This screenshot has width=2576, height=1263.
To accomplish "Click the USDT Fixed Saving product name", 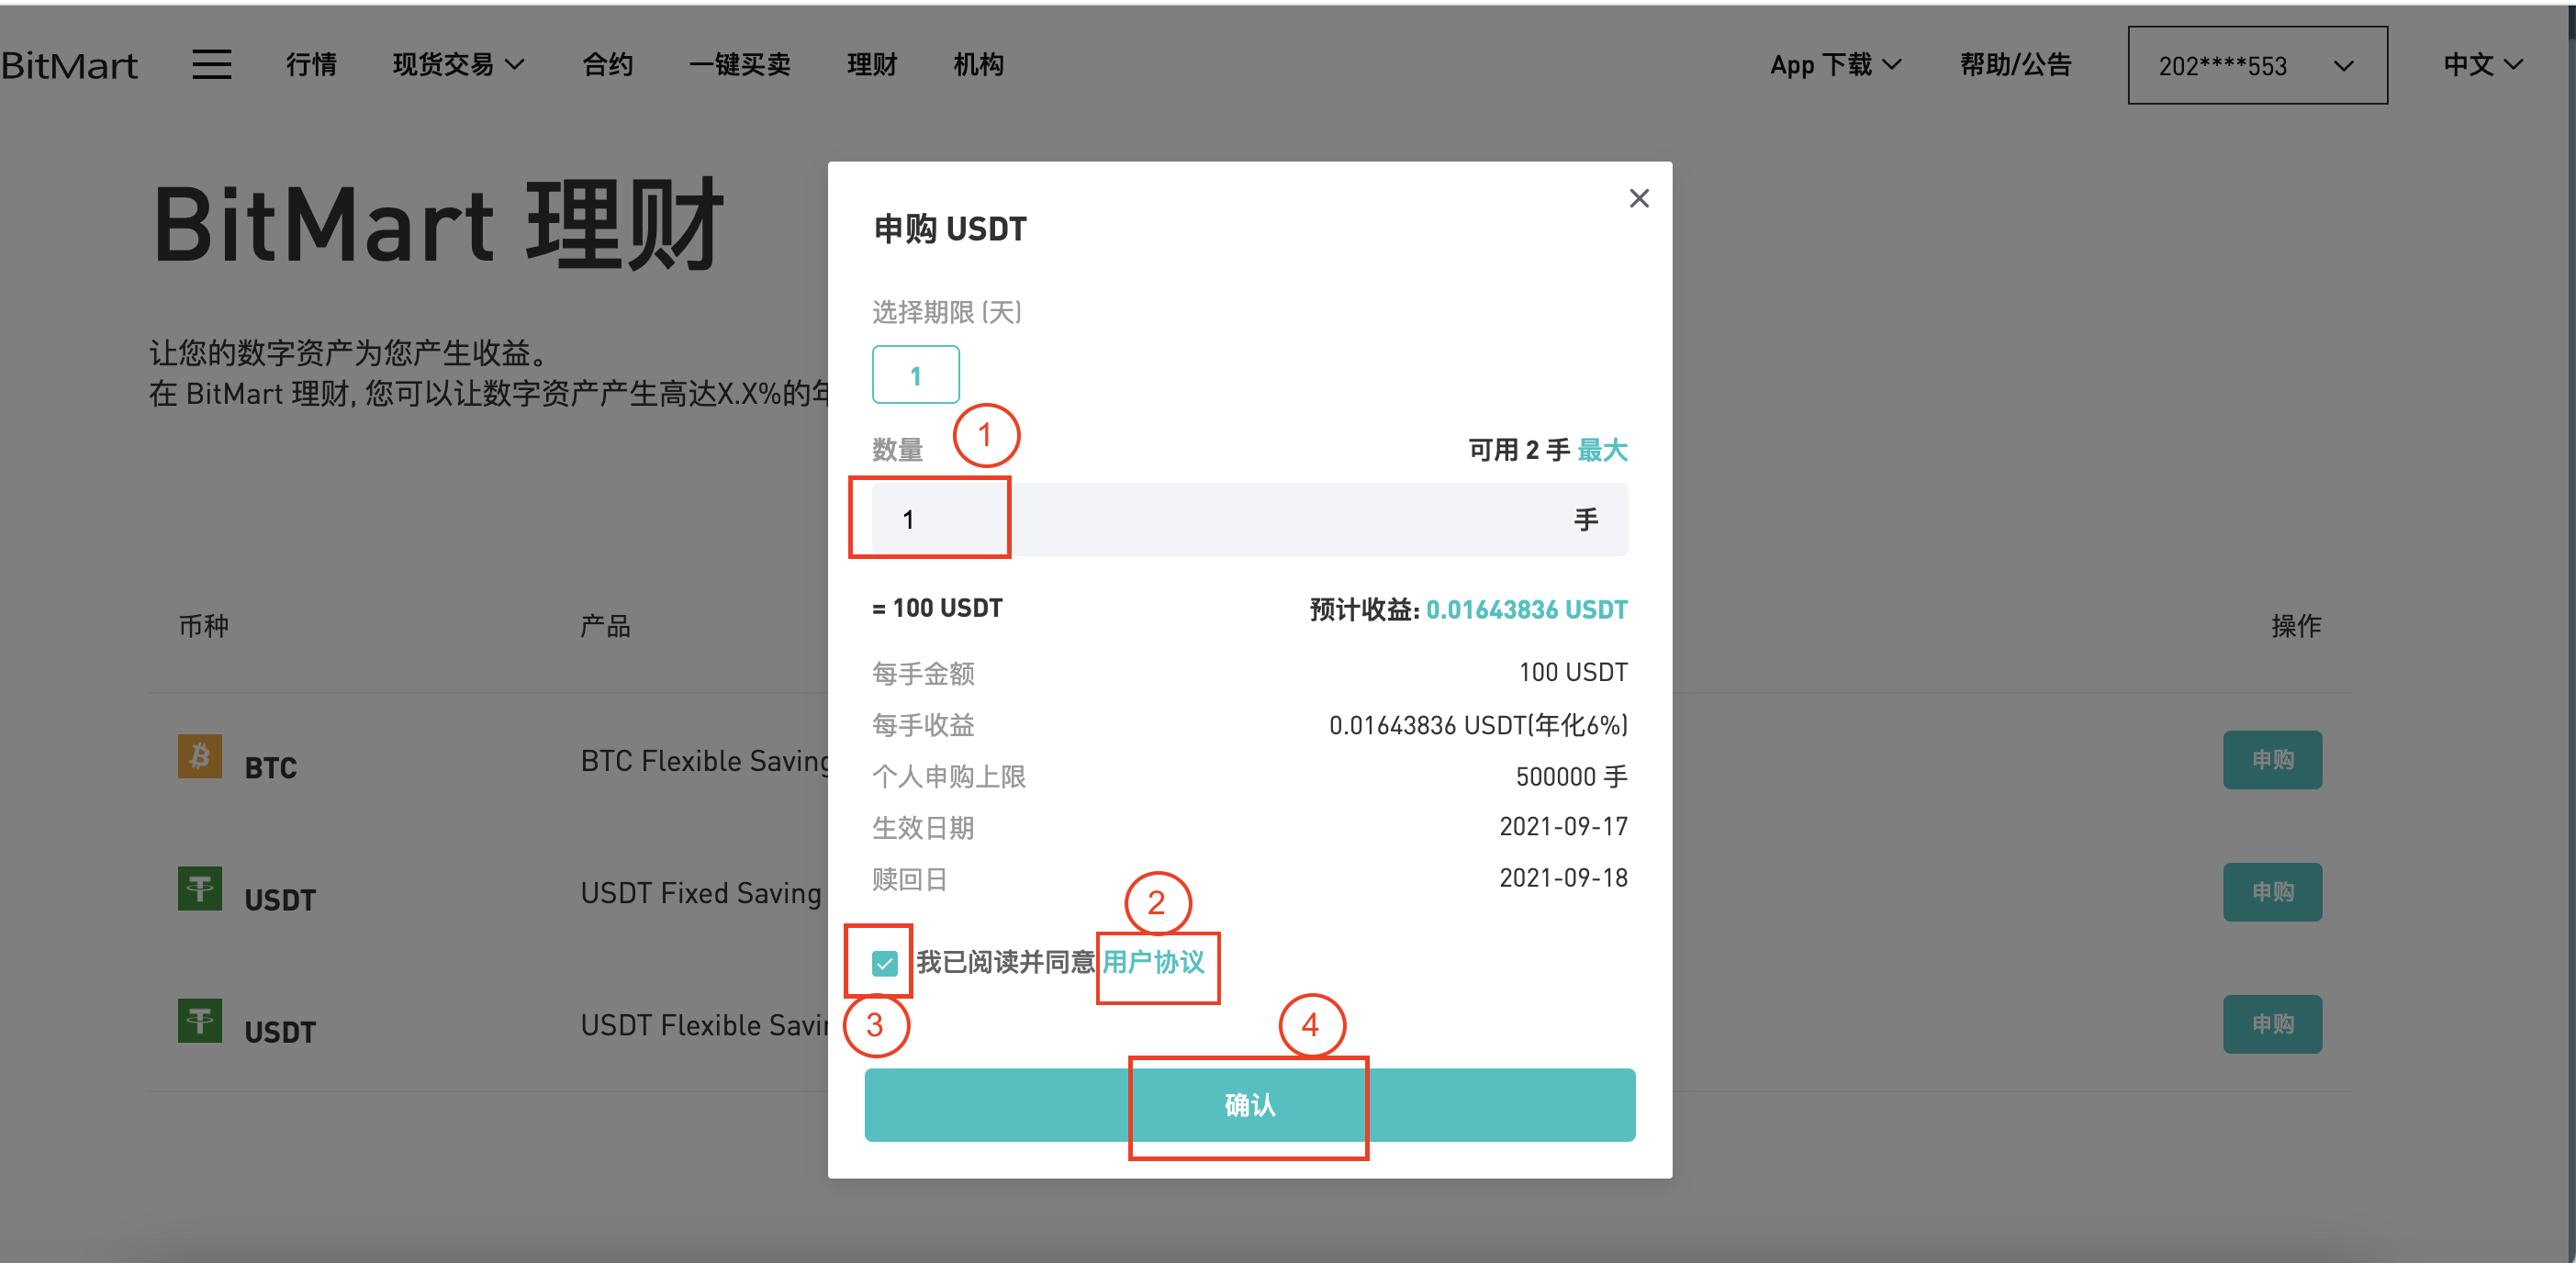I will coord(701,893).
